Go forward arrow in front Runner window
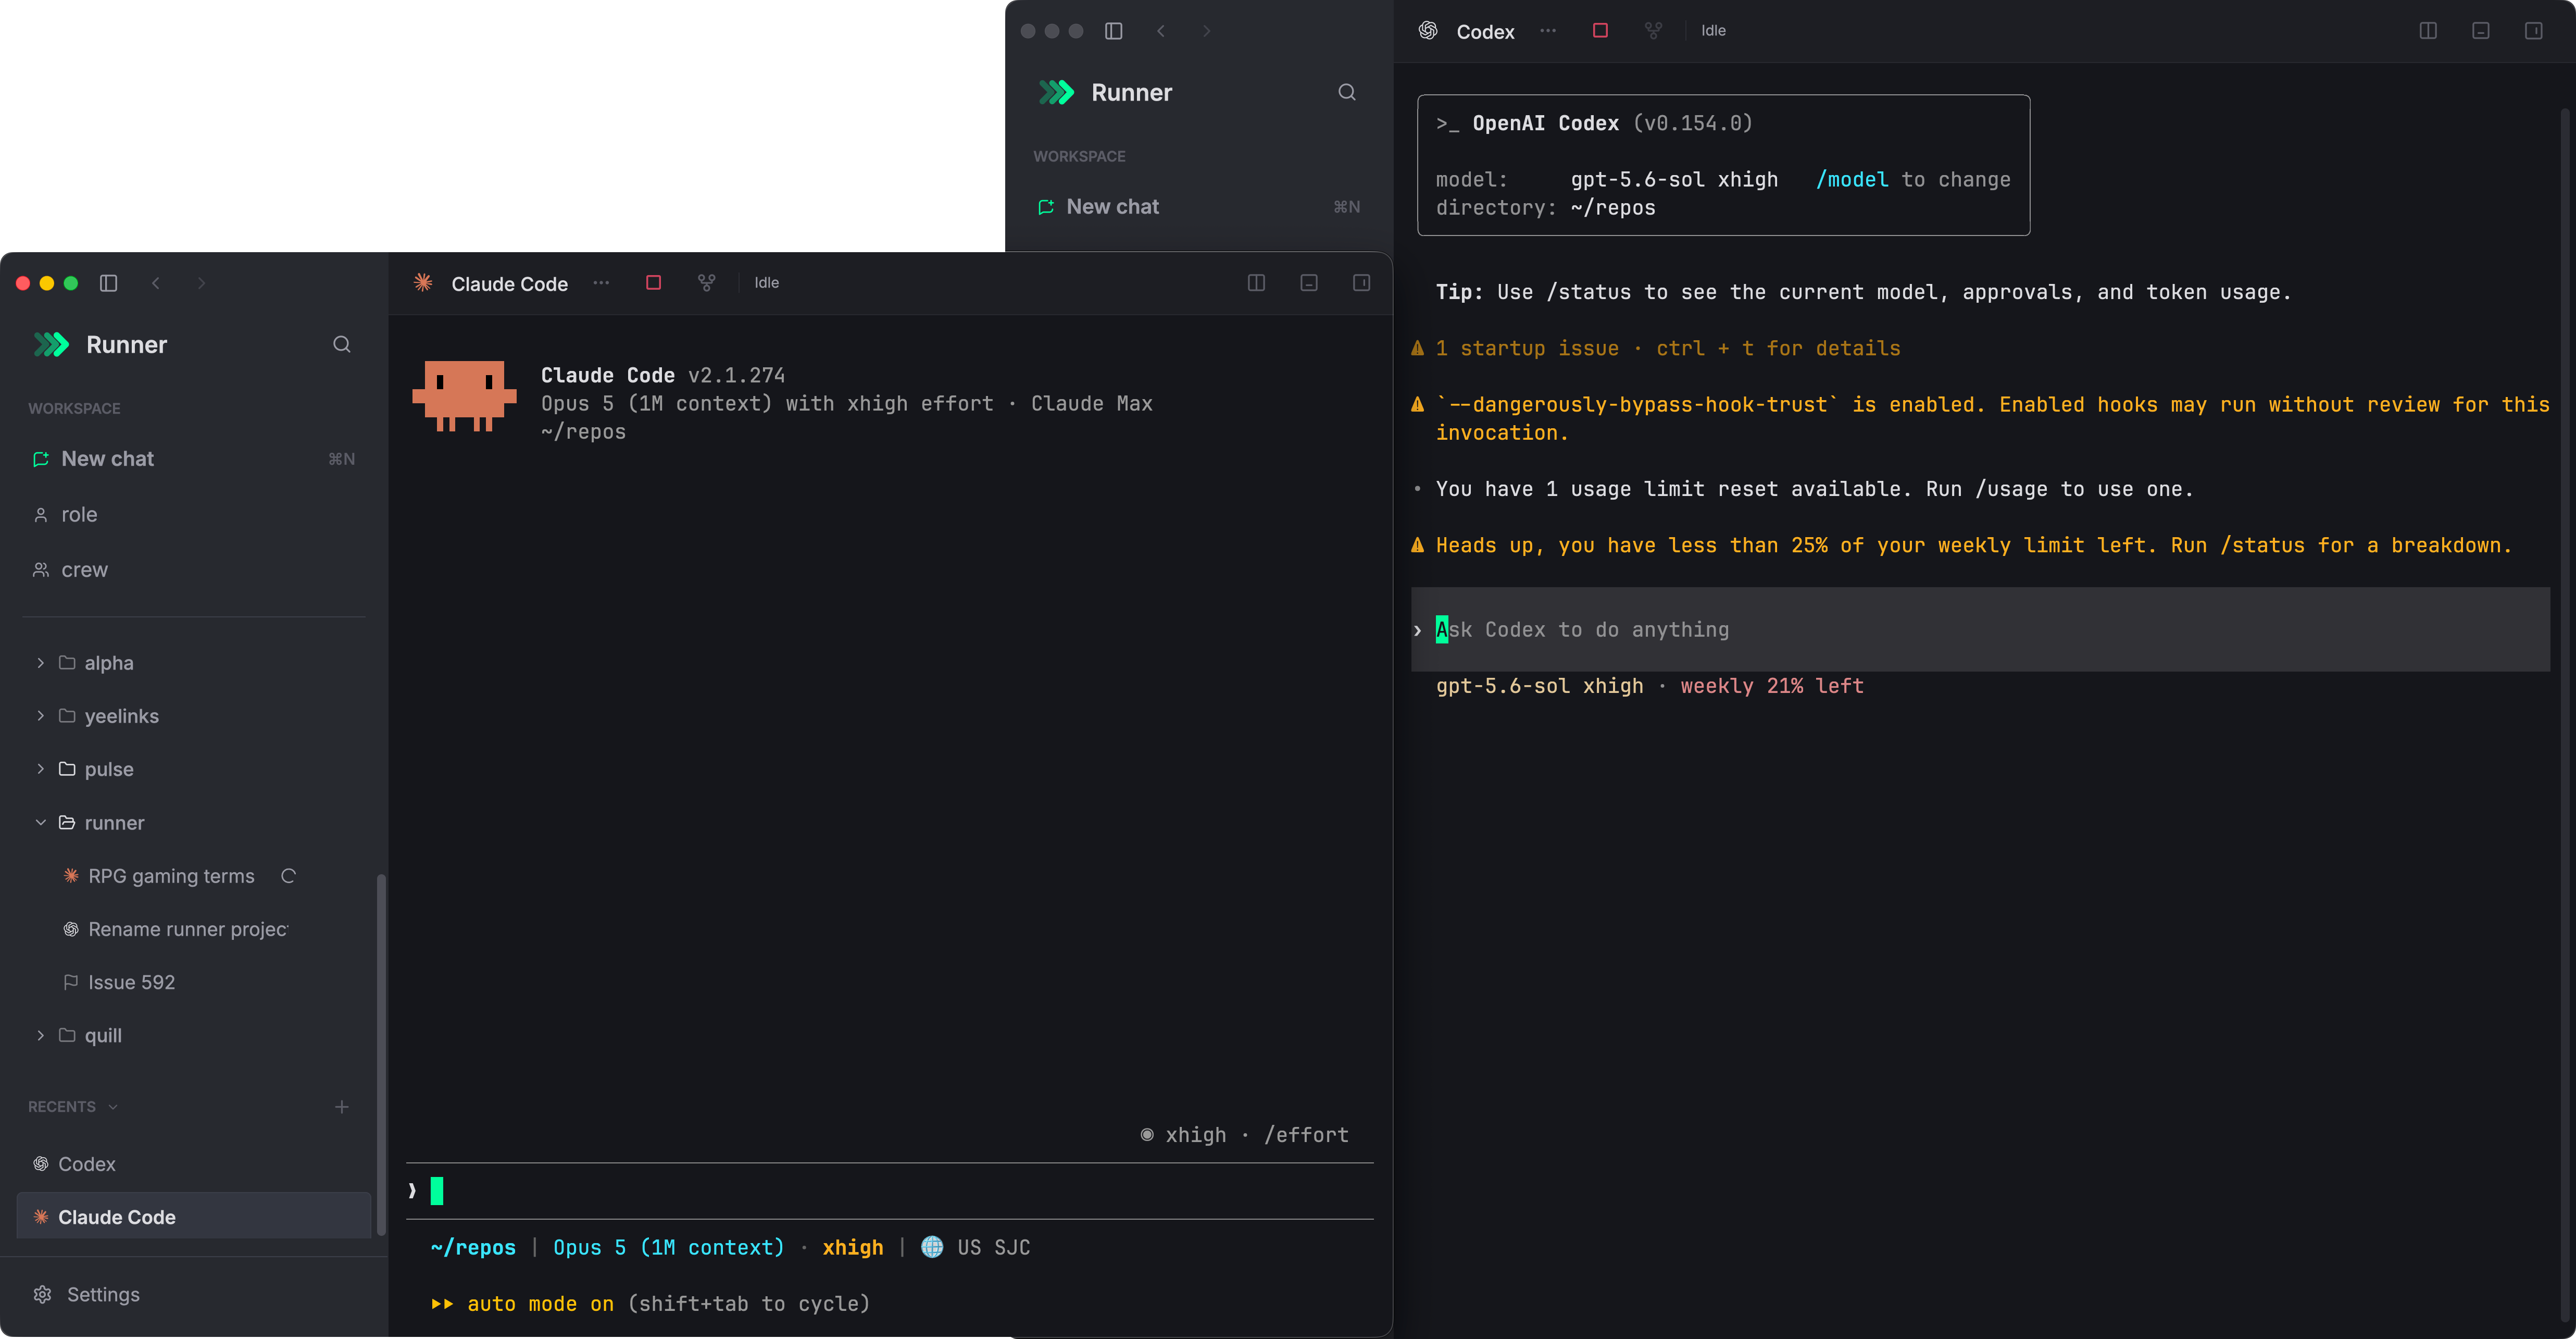Screen dimensions: 2576x1339 point(201,283)
